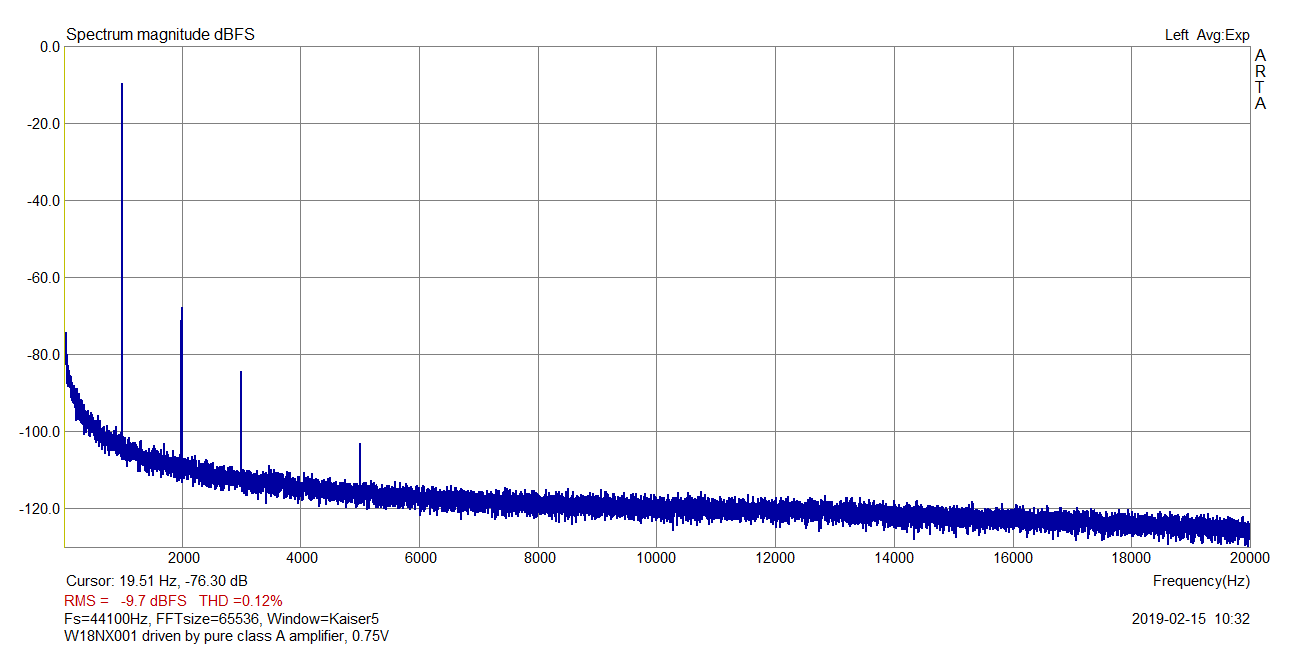The width and height of the screenshot is (1314, 648).
Task: Click the 5000 Hz fifth harmonic peak
Action: pos(360,462)
